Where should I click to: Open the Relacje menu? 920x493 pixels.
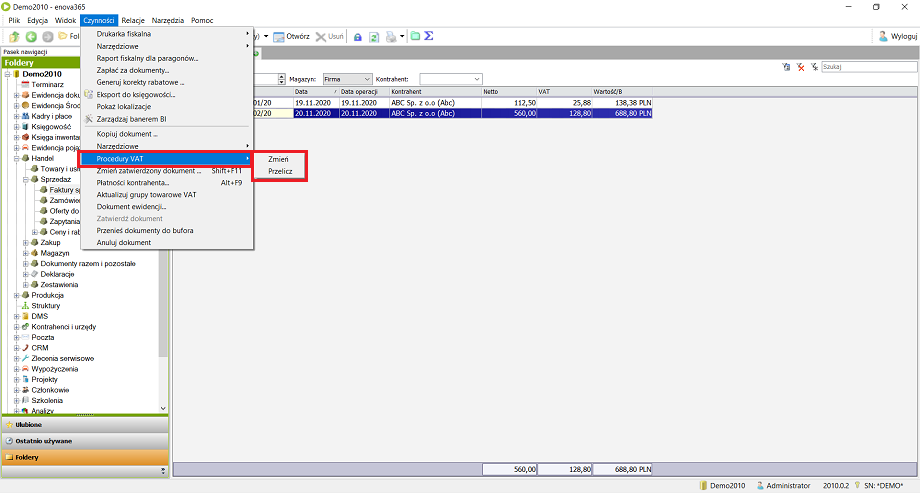tap(133, 21)
